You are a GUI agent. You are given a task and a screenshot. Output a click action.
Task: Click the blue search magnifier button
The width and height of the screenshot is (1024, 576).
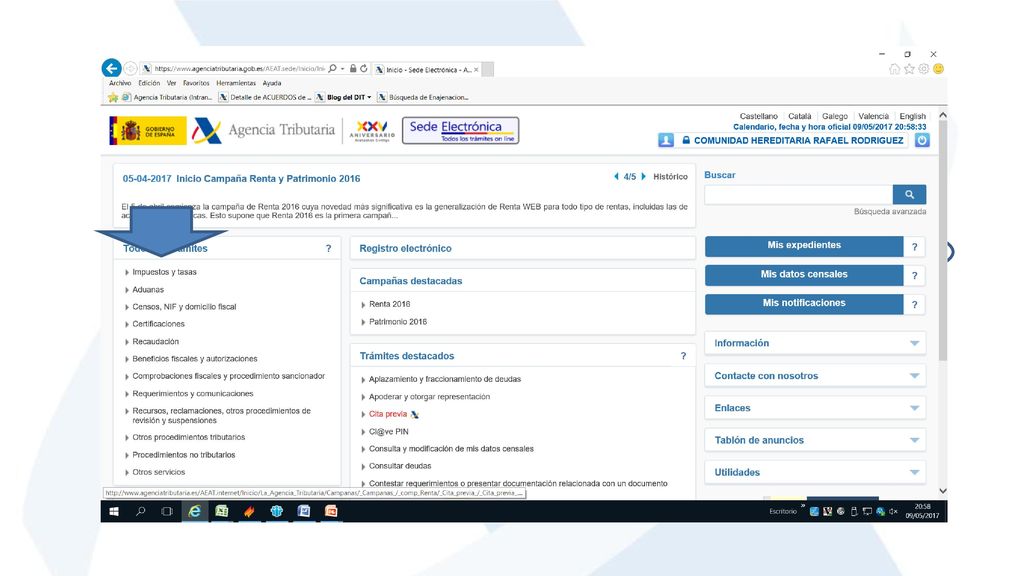909,195
